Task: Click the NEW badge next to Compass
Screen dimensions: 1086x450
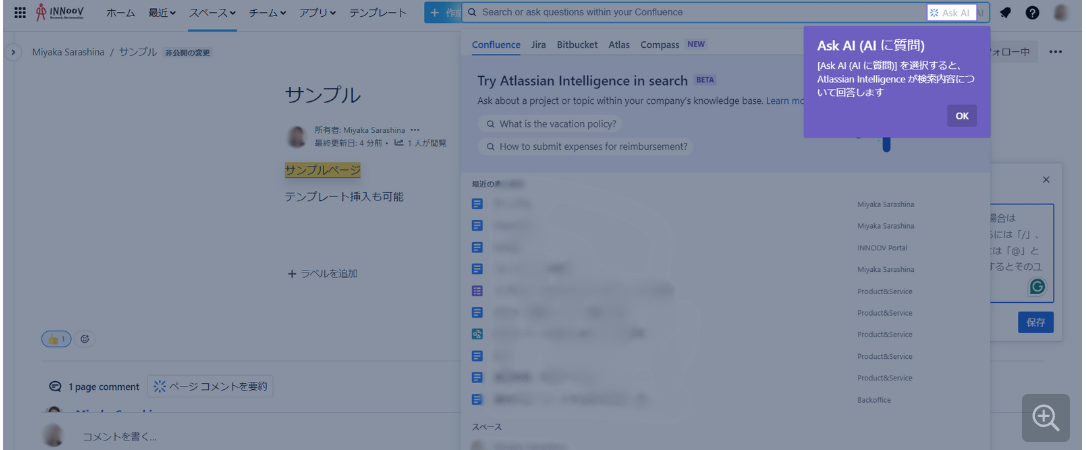Action: pos(696,45)
